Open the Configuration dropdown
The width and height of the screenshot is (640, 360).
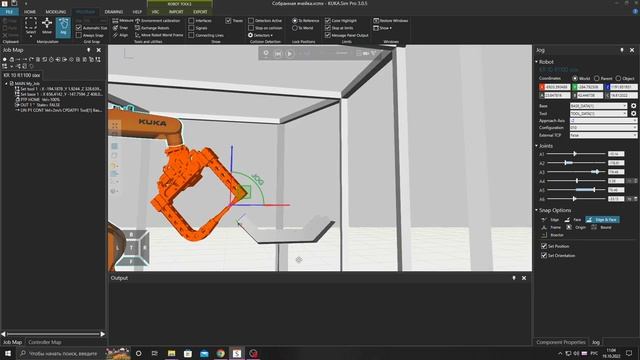pyautogui.click(x=603, y=128)
